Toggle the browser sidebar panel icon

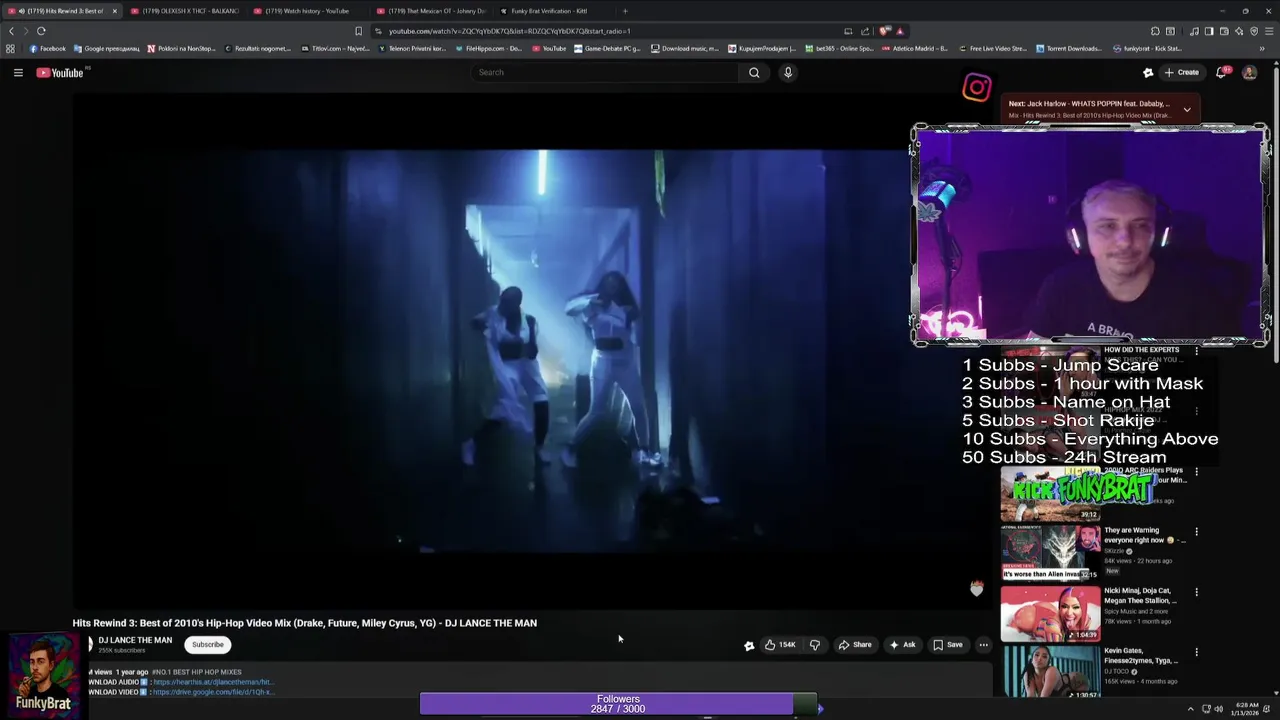pos(1209,31)
